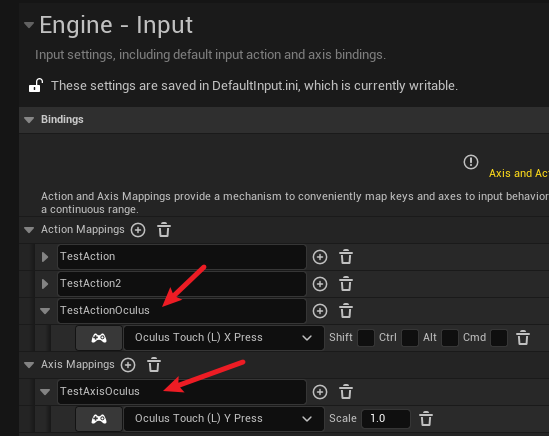549x436 pixels.
Task: Click the warning exclamation icon near Axis and Action text
Action: [471, 162]
